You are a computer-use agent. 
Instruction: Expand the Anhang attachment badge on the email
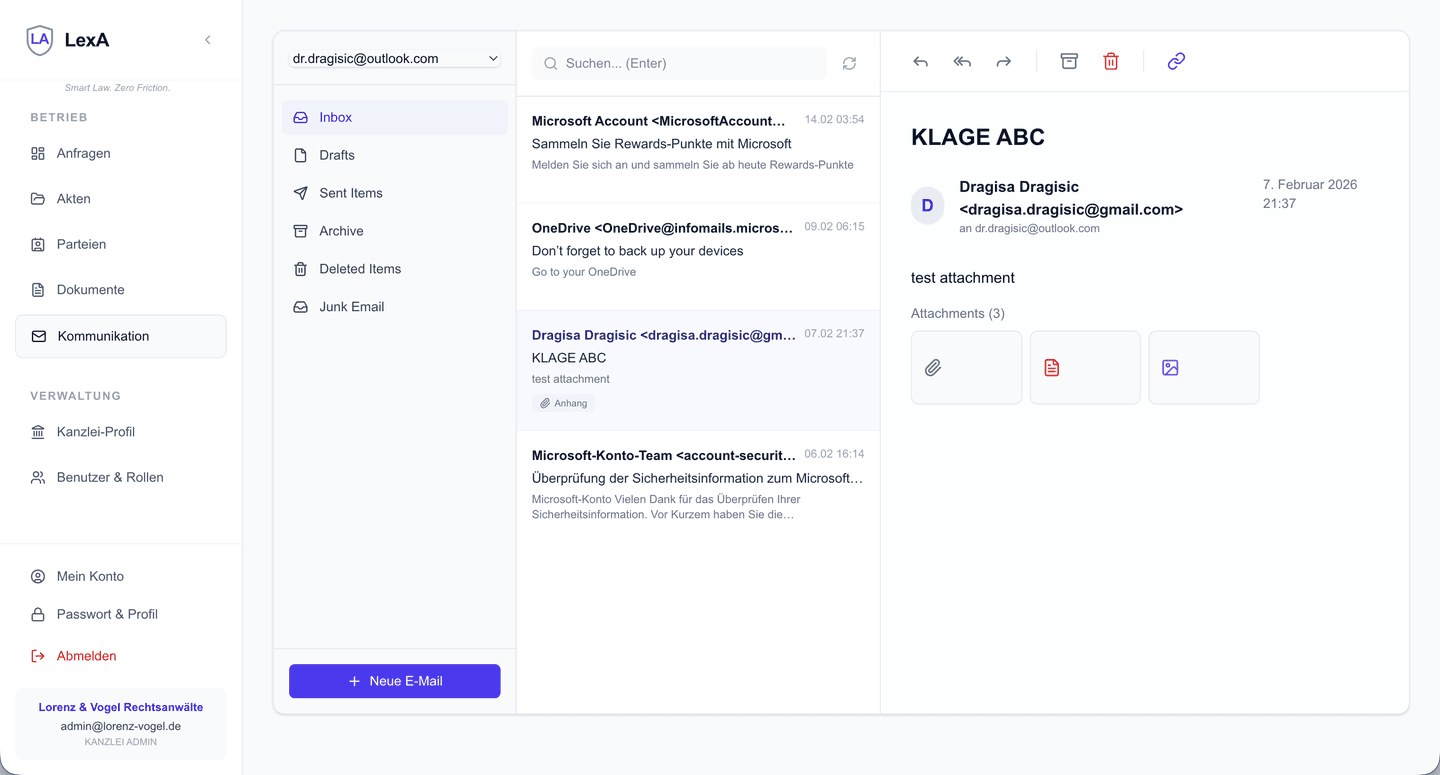click(563, 402)
